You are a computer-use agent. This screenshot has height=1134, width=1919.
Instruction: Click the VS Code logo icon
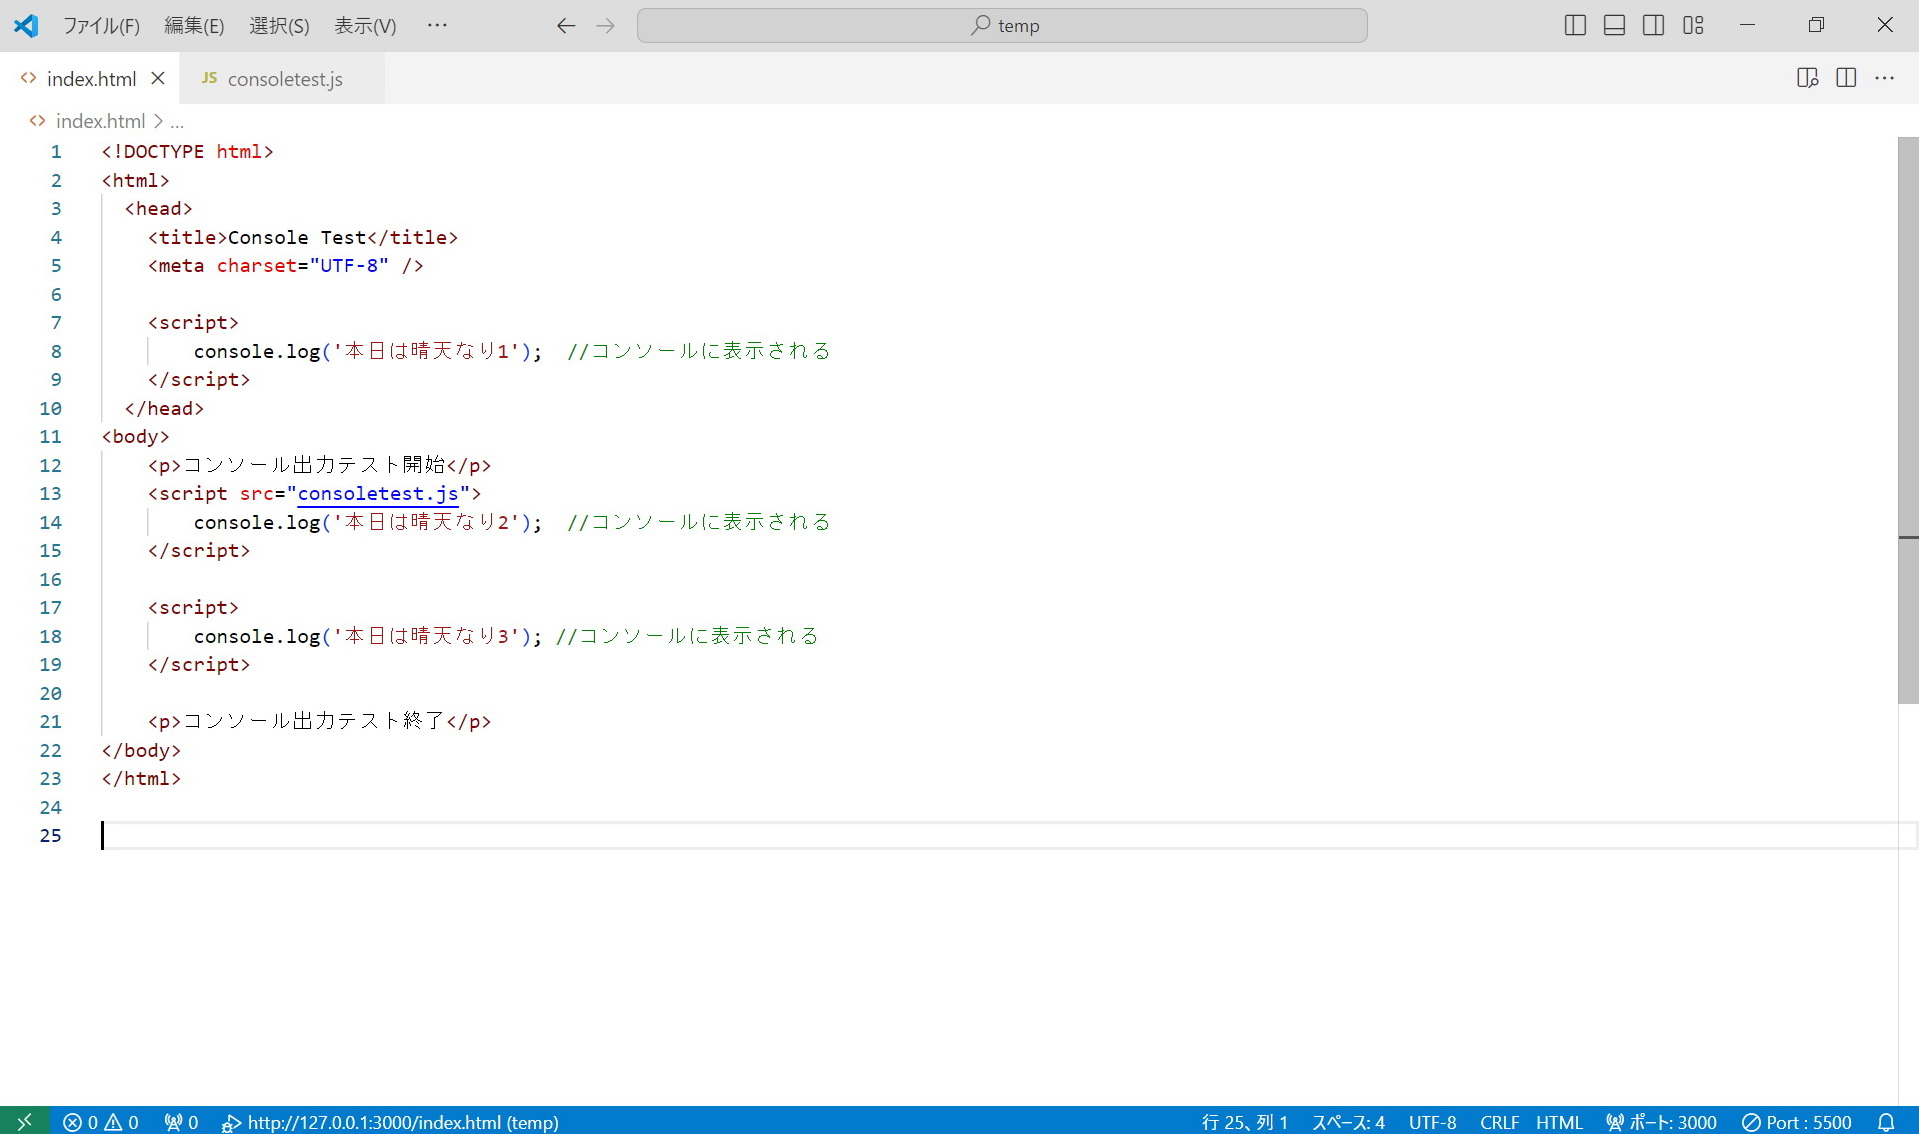(26, 25)
